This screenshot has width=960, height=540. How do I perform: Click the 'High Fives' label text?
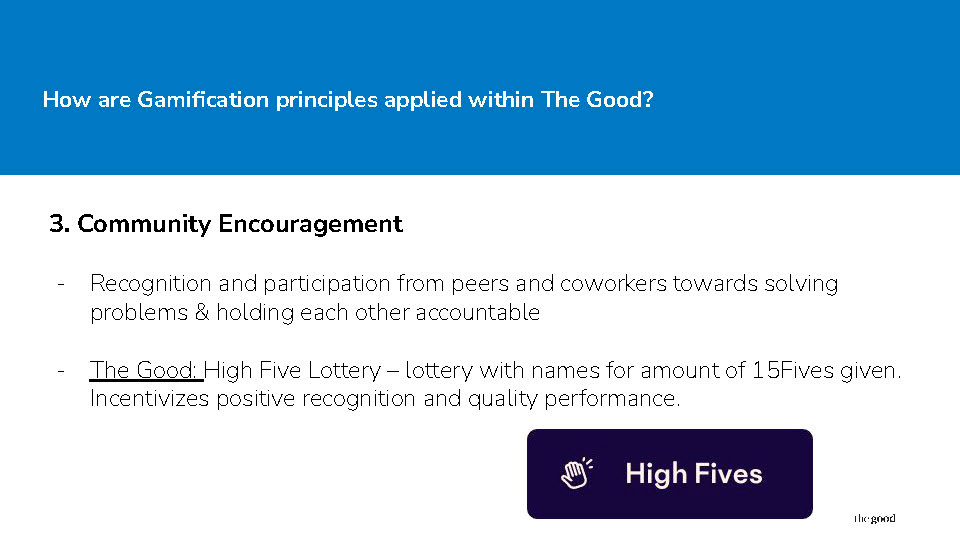pos(694,474)
